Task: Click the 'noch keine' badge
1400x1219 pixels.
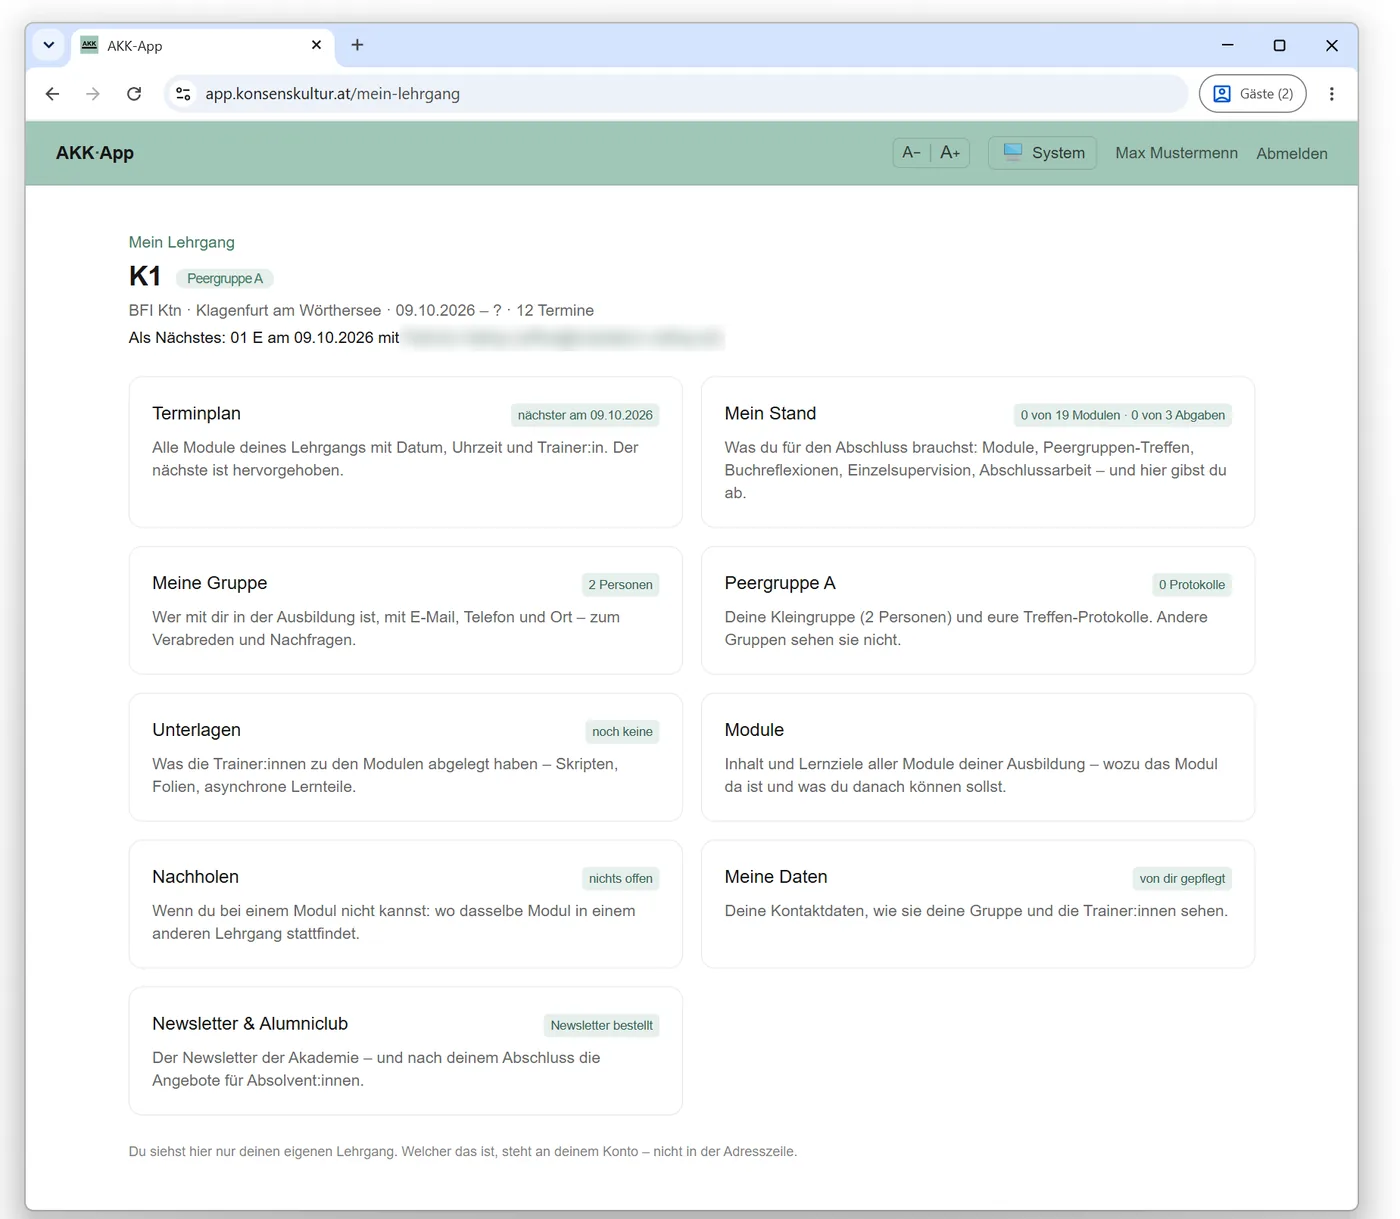Action: pyautogui.click(x=622, y=732)
